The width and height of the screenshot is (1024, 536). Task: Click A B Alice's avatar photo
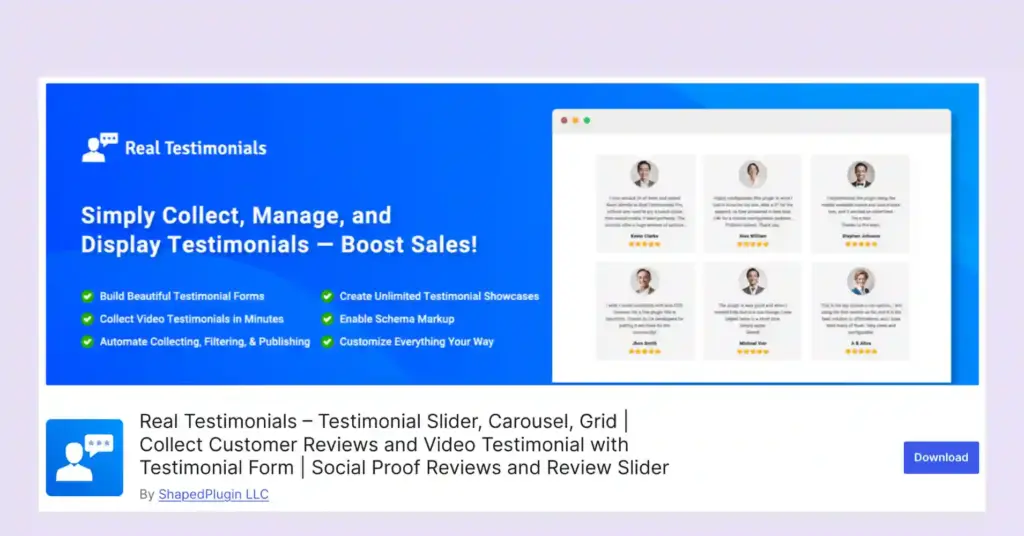[x=861, y=281]
